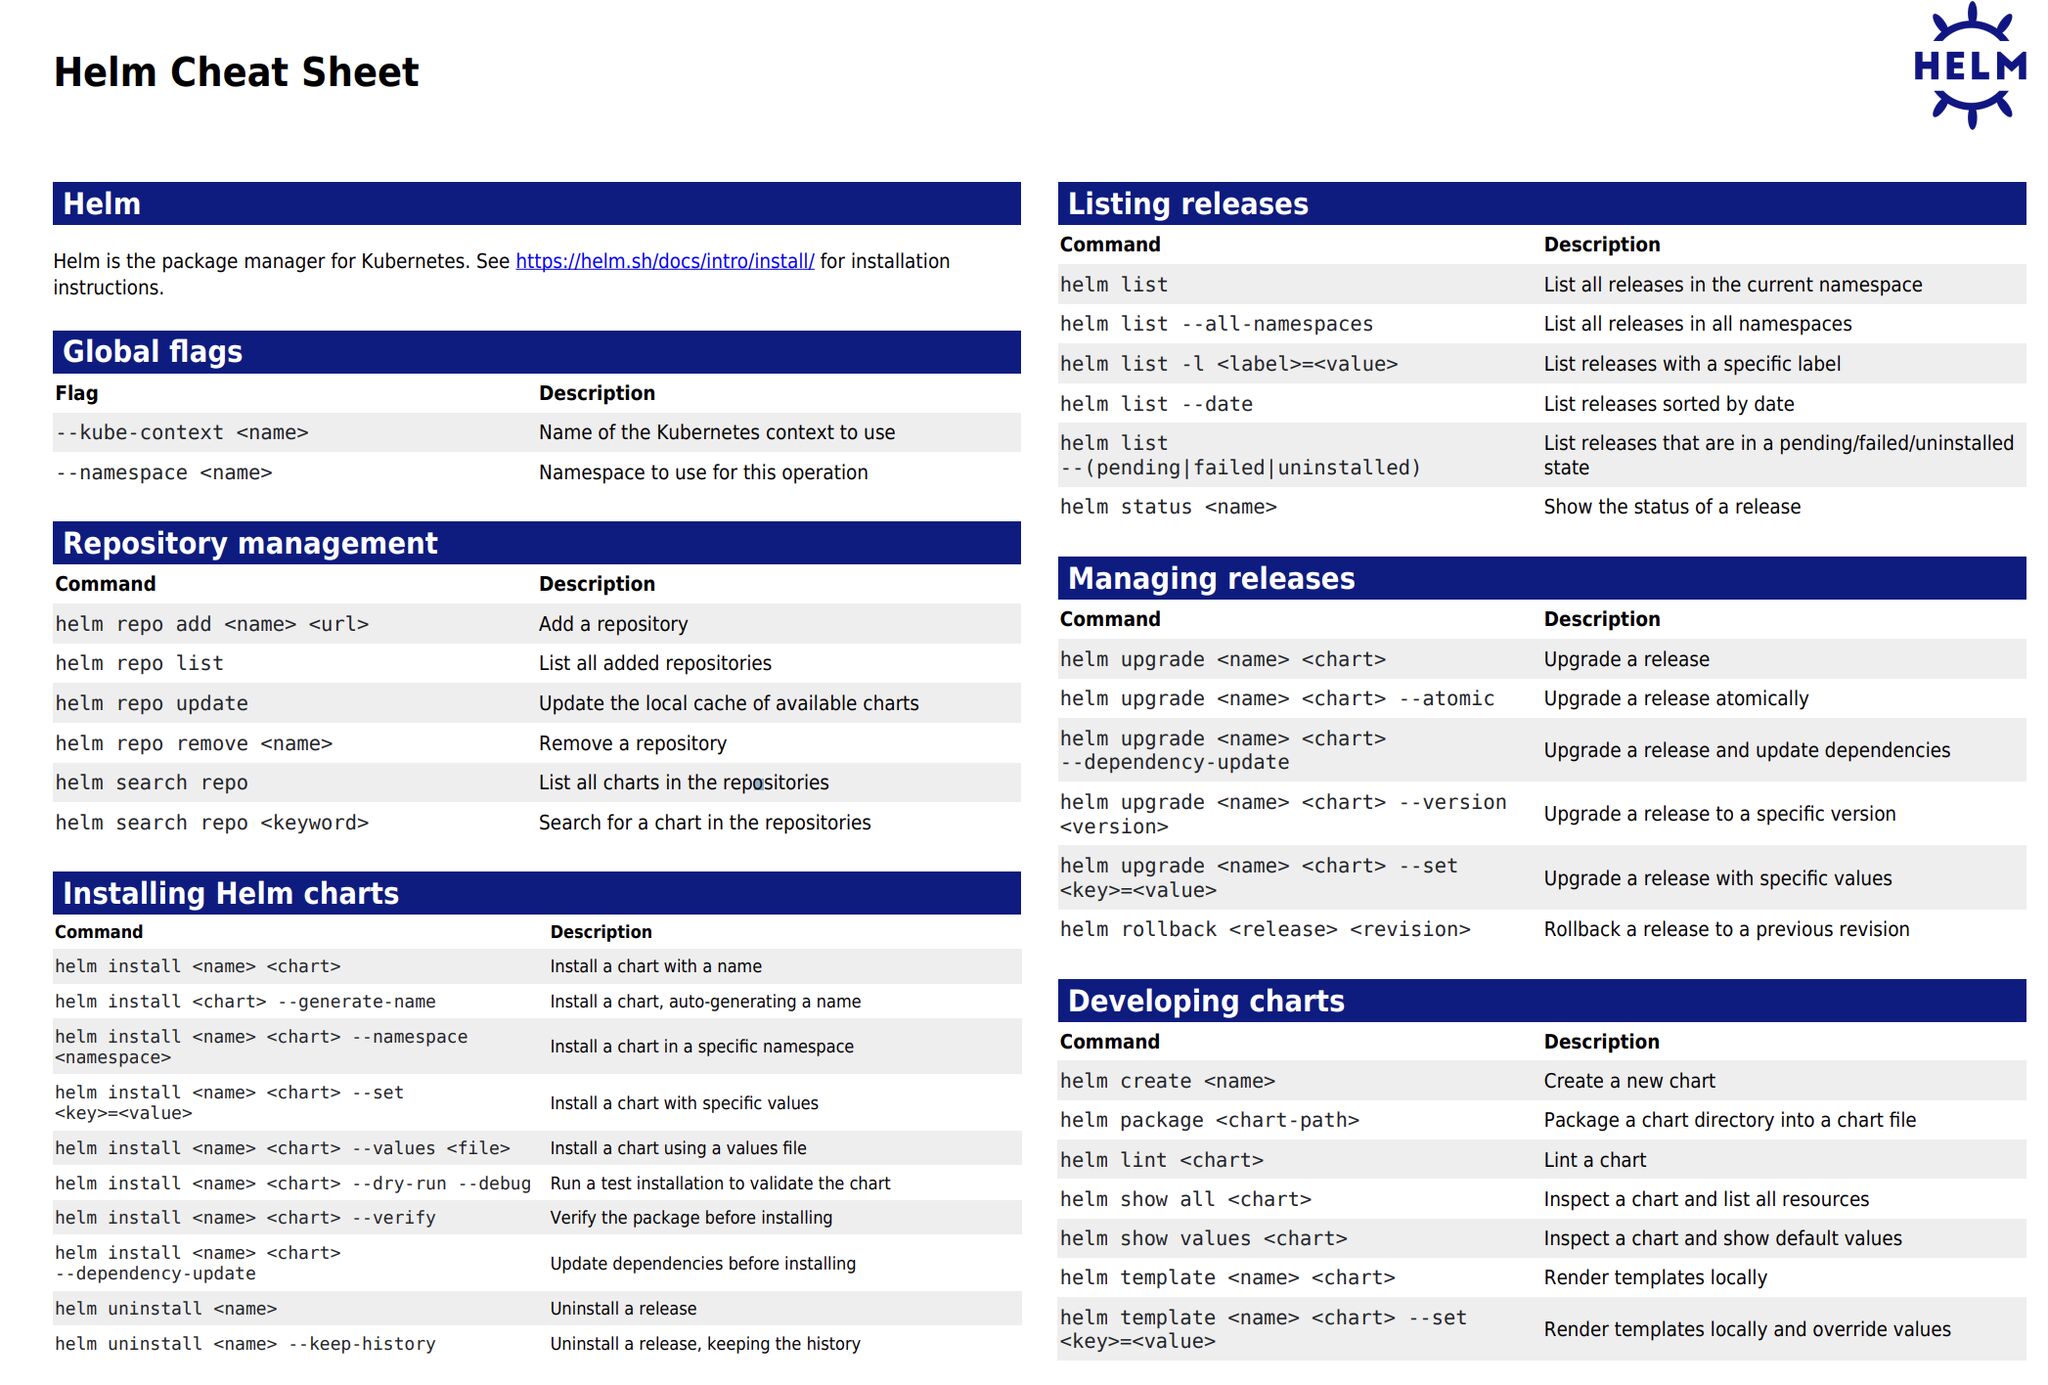Click 'helm create <name>' command
2048x1385 pixels.
point(1167,1081)
